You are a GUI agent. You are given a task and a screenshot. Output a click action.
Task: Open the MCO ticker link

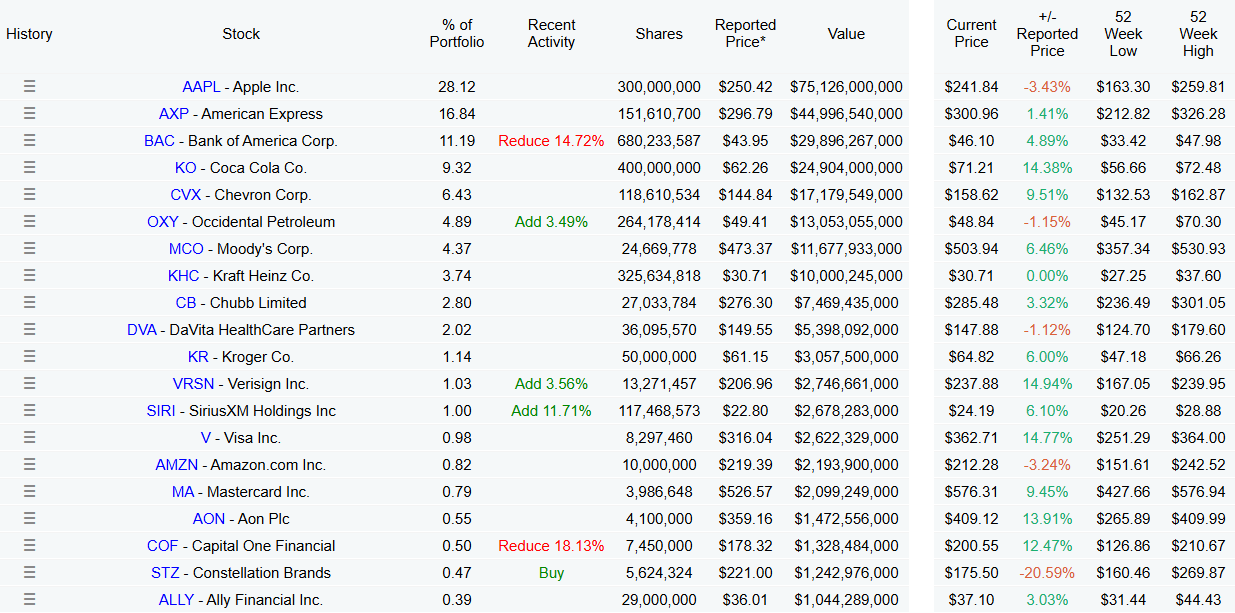point(186,249)
